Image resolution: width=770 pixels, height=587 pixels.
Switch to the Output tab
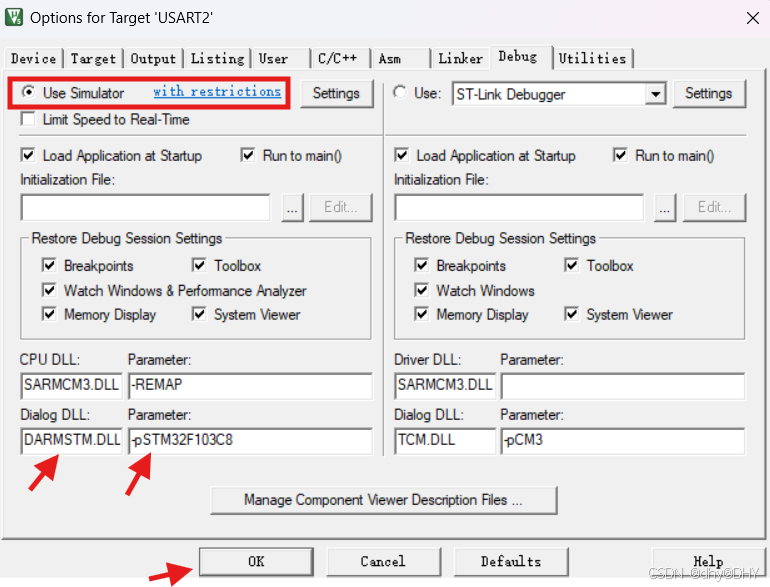[x=153, y=58]
